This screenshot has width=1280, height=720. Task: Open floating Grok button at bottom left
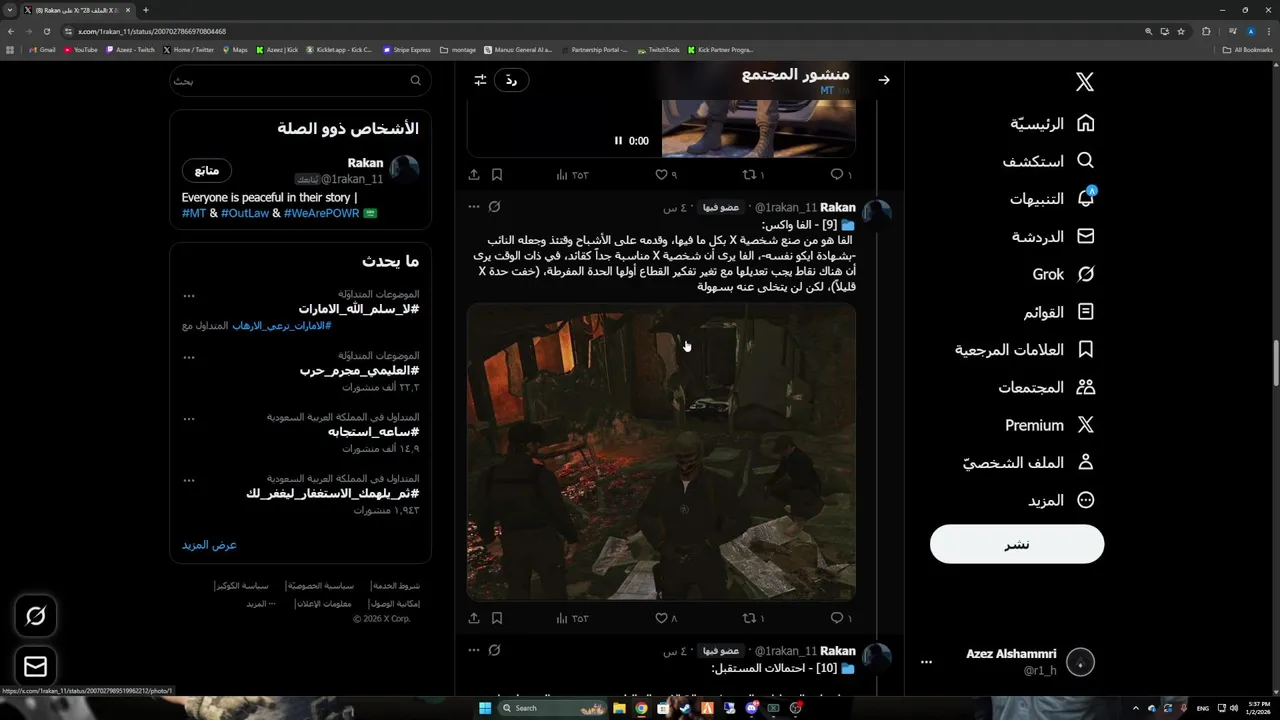(x=36, y=616)
